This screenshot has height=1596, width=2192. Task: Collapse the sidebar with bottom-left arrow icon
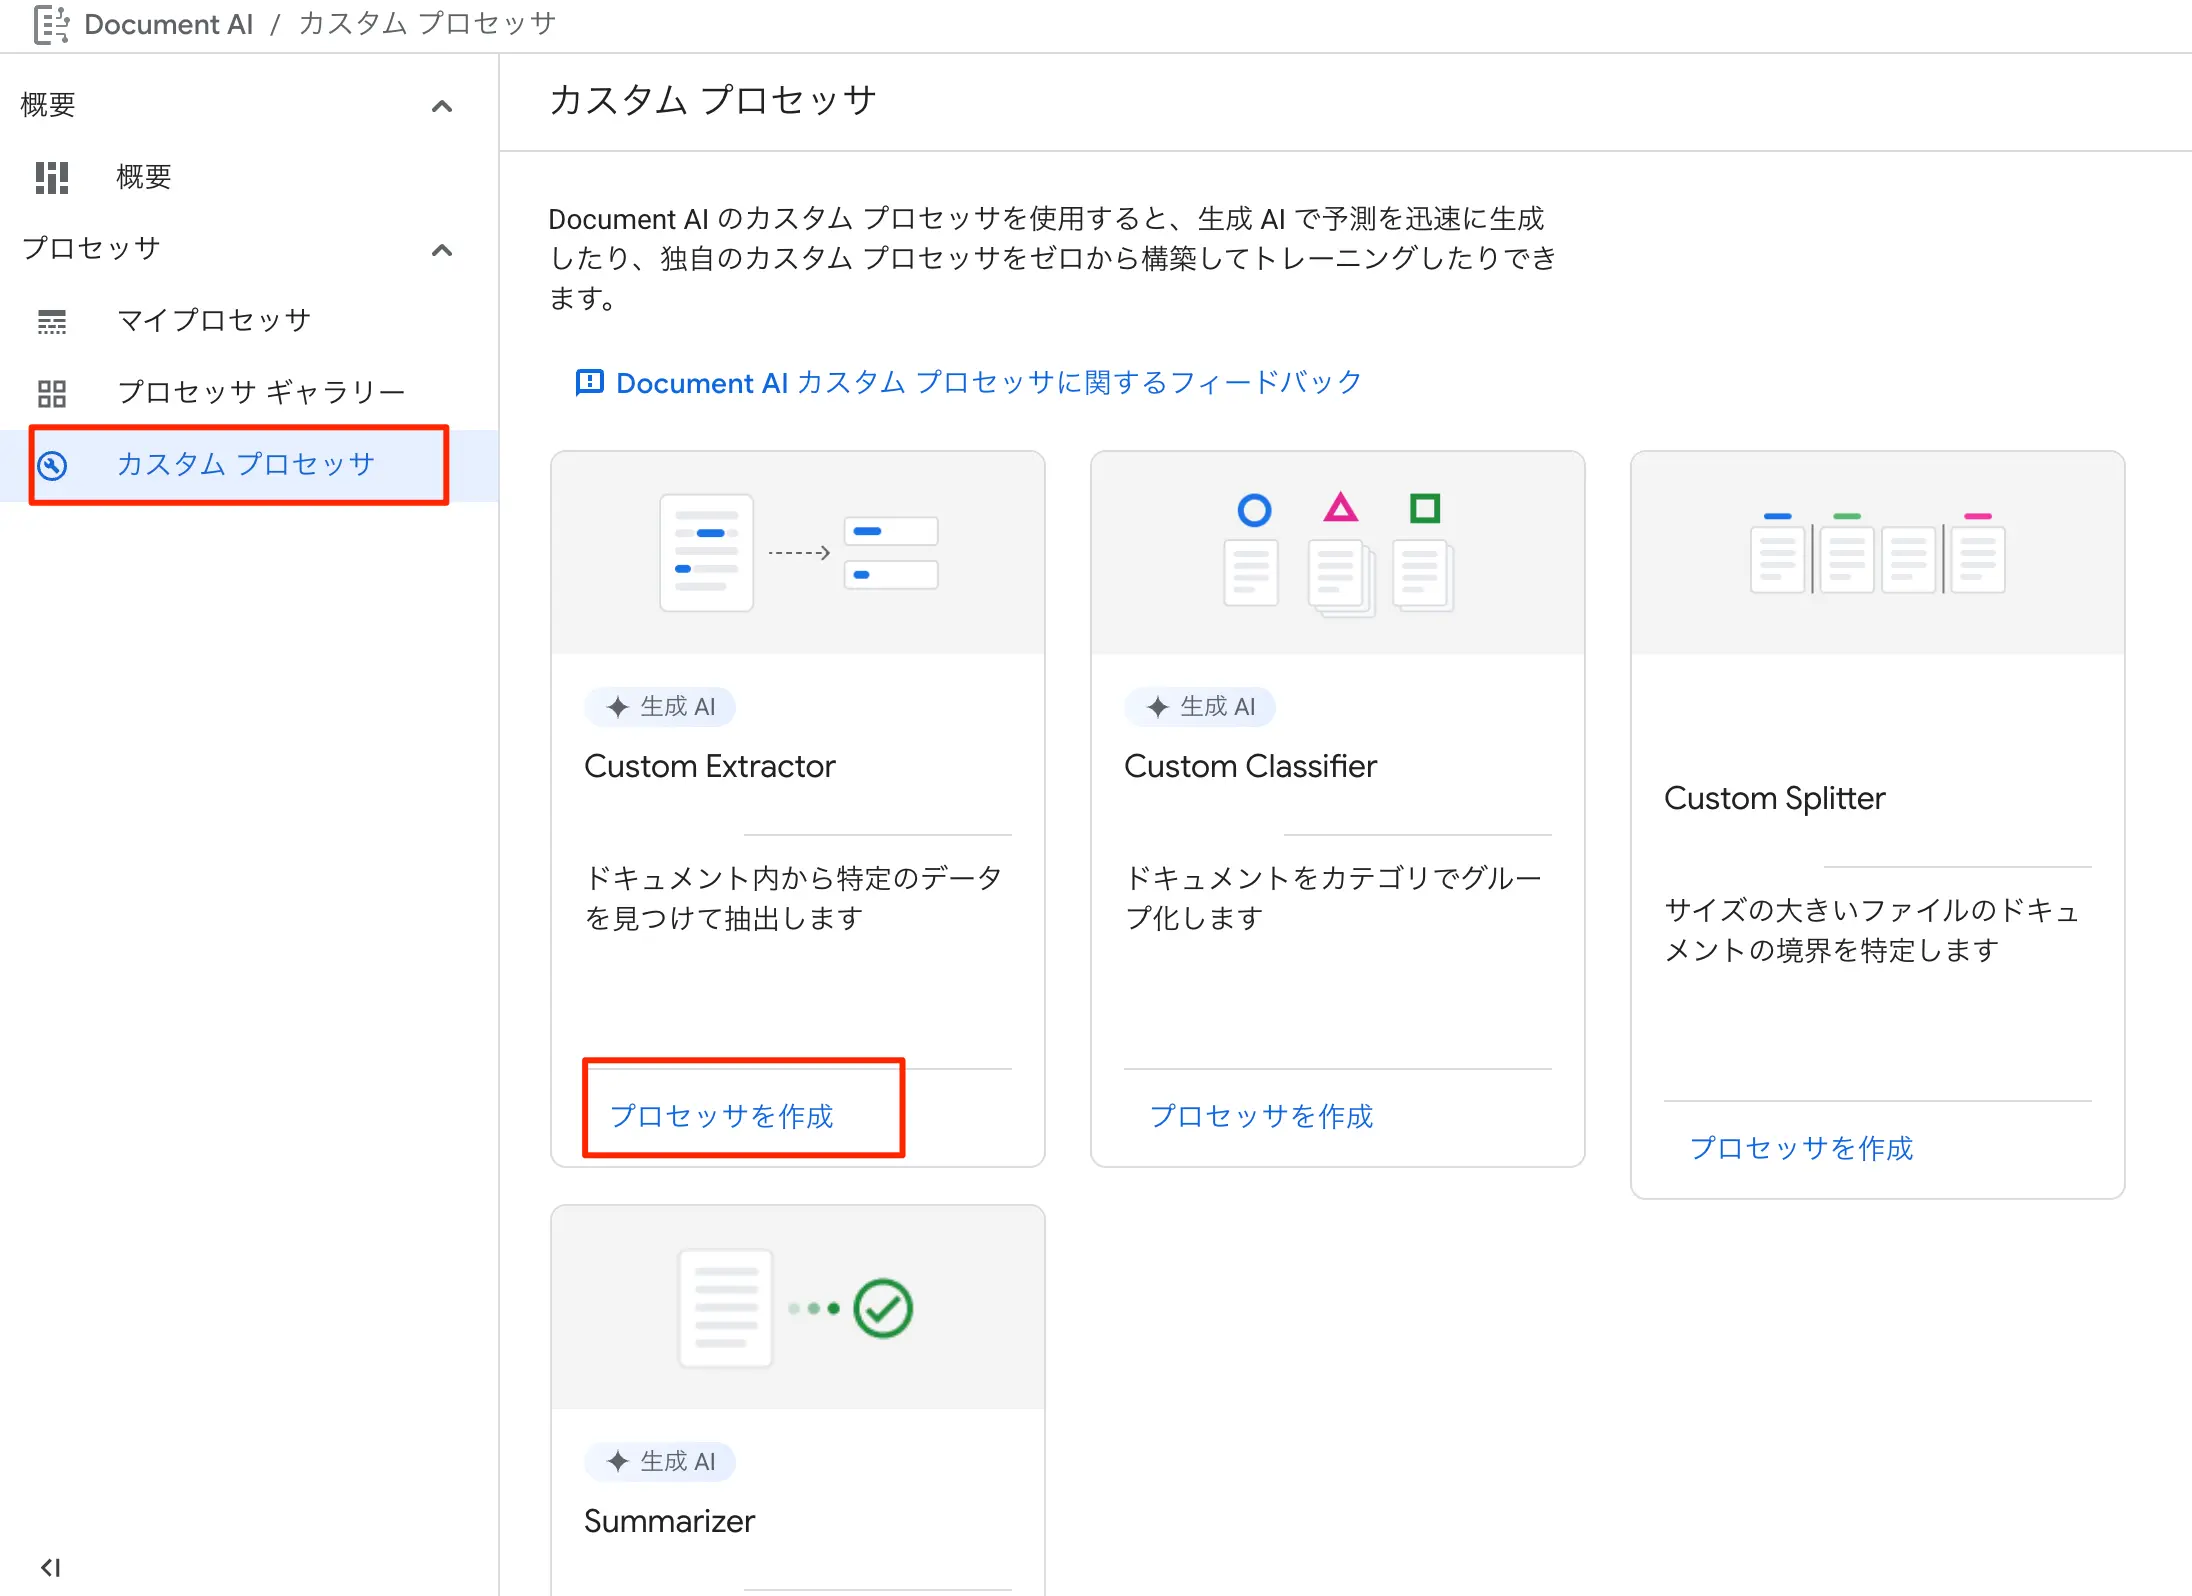click(x=50, y=1567)
